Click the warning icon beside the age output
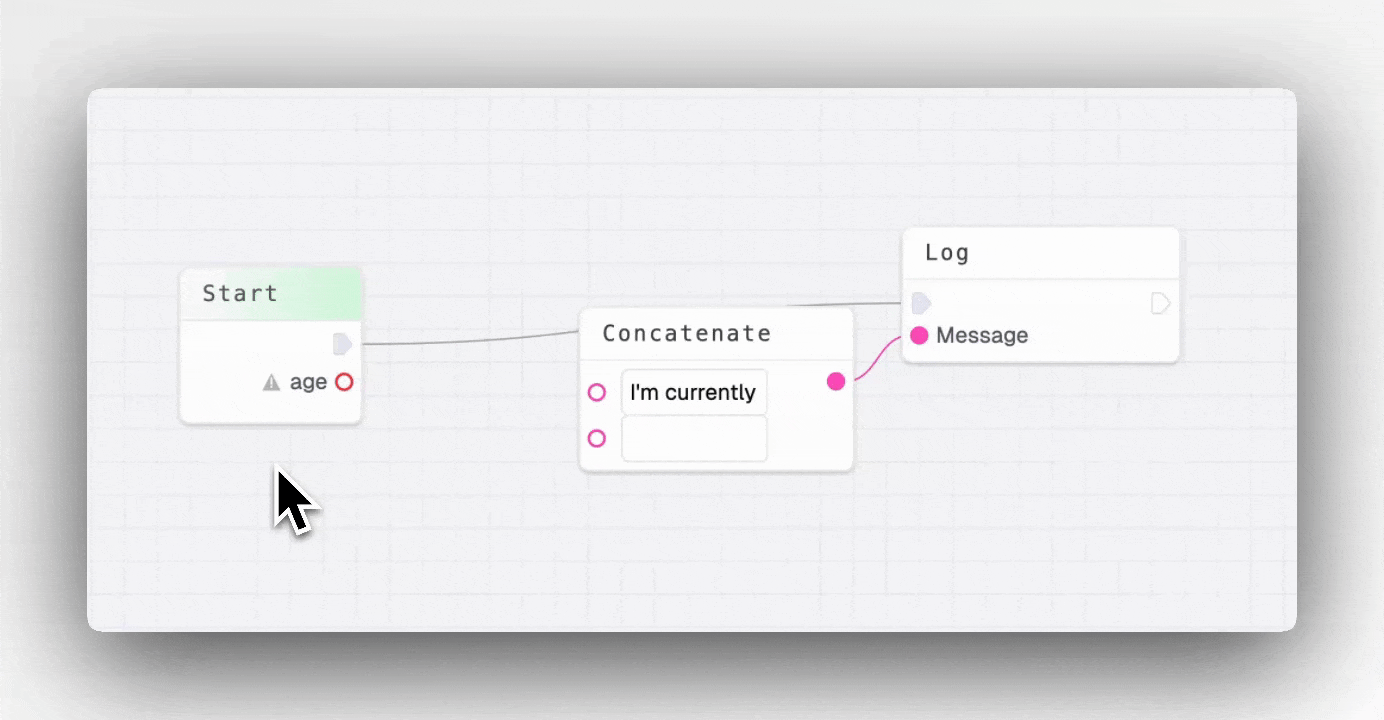The height and width of the screenshot is (720, 1384). [x=272, y=382]
